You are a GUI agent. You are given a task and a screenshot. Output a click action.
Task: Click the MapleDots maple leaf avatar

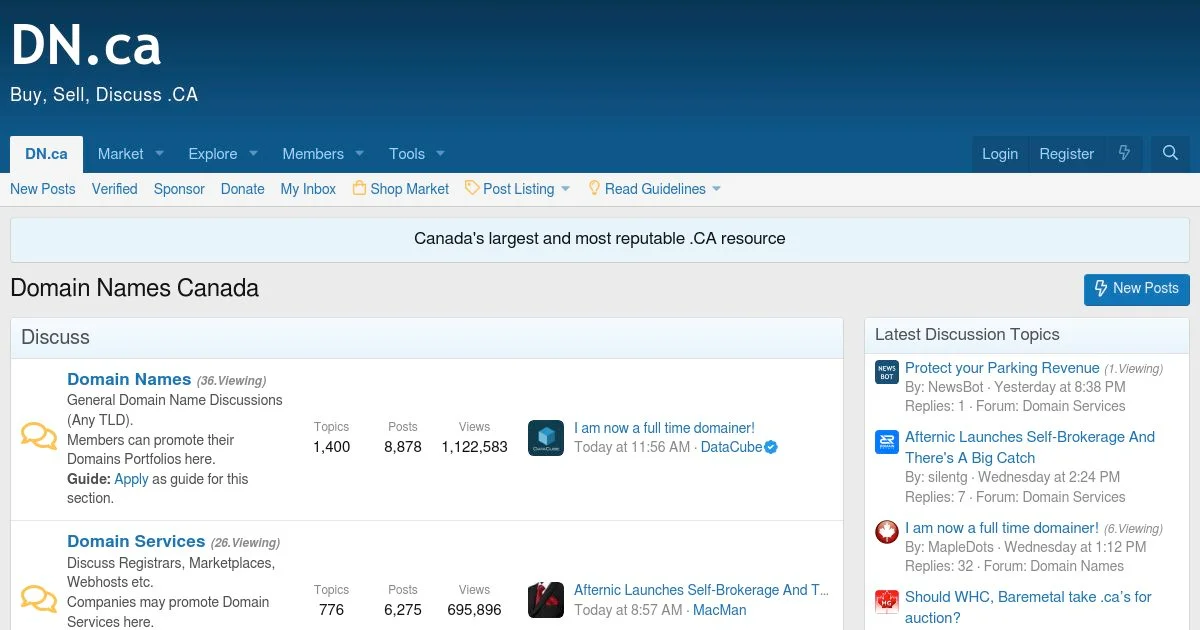click(x=887, y=532)
